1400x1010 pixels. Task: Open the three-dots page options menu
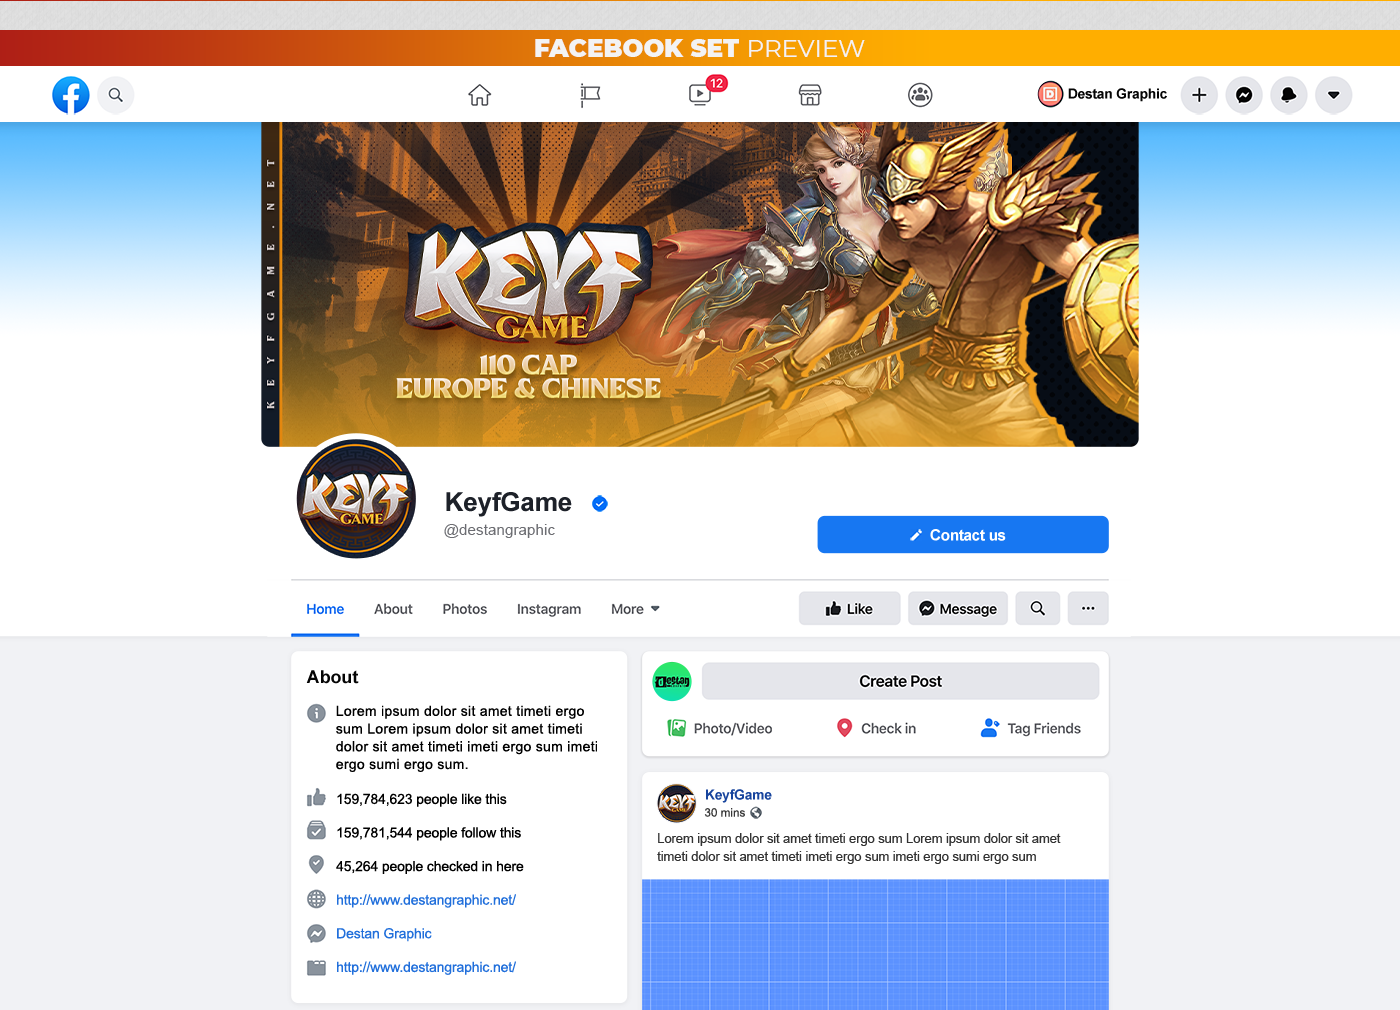point(1088,608)
